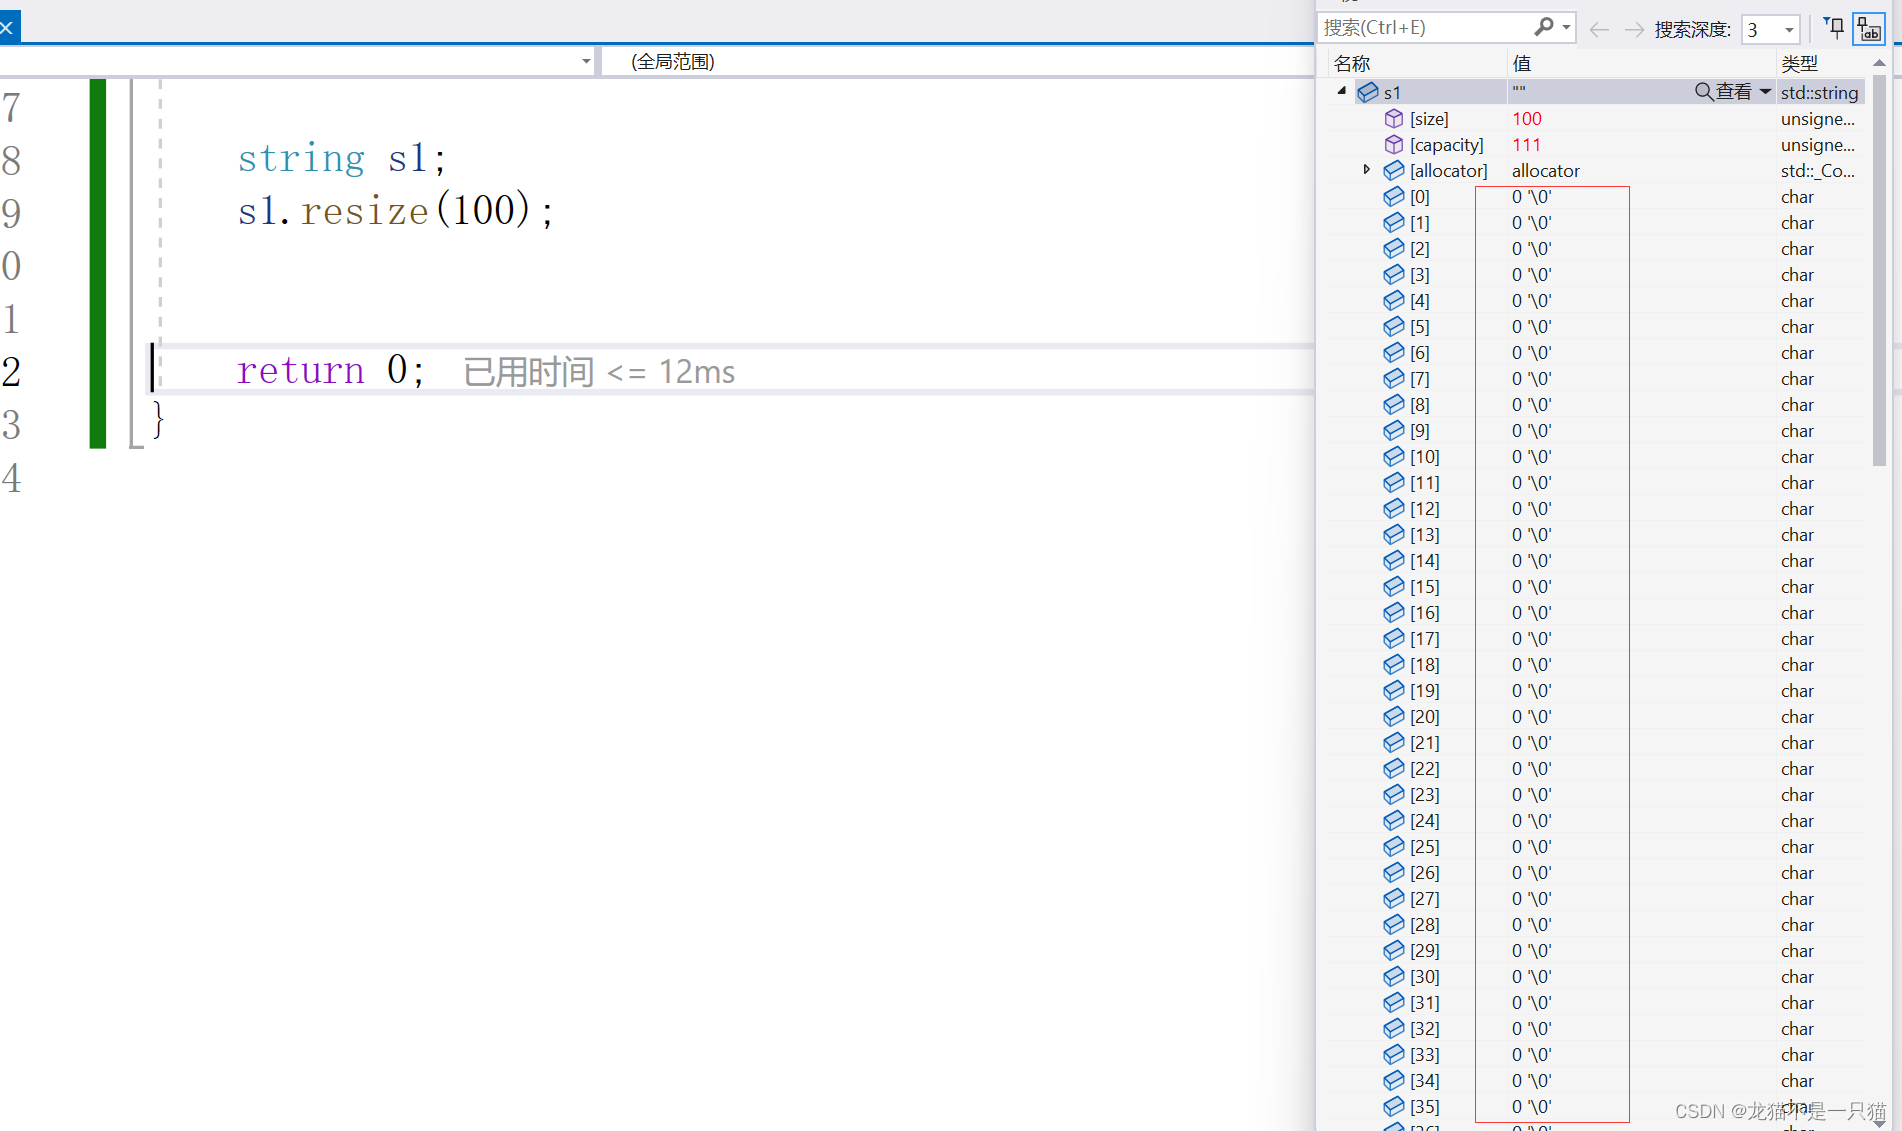Click the [size] property icon

(x=1394, y=118)
